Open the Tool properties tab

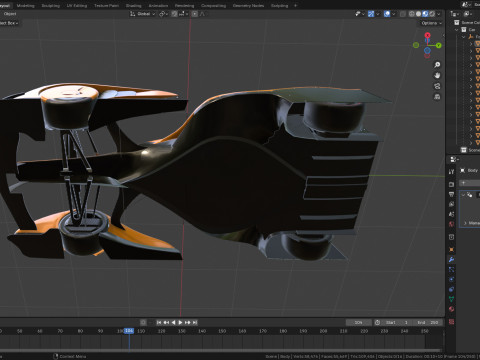(x=451, y=172)
